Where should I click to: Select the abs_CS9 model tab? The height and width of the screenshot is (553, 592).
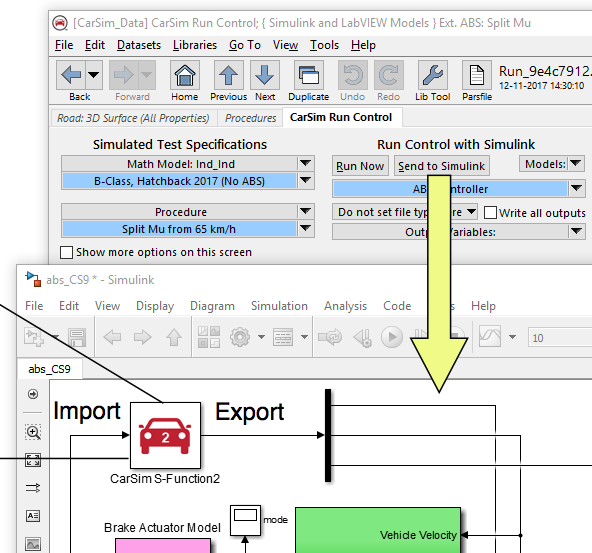point(49,369)
